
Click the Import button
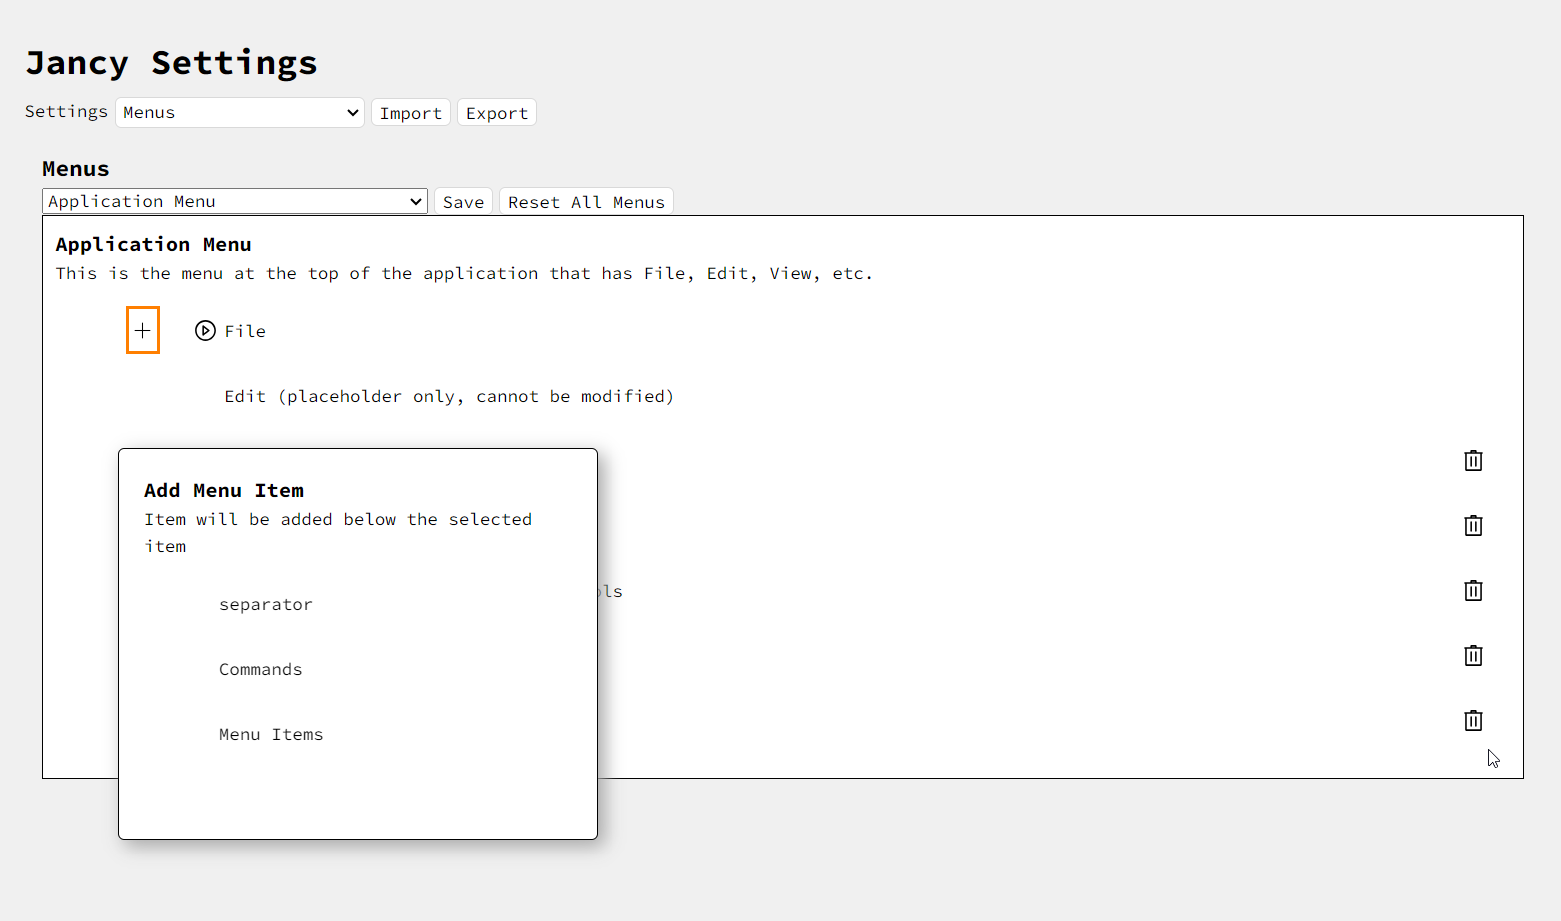411,113
